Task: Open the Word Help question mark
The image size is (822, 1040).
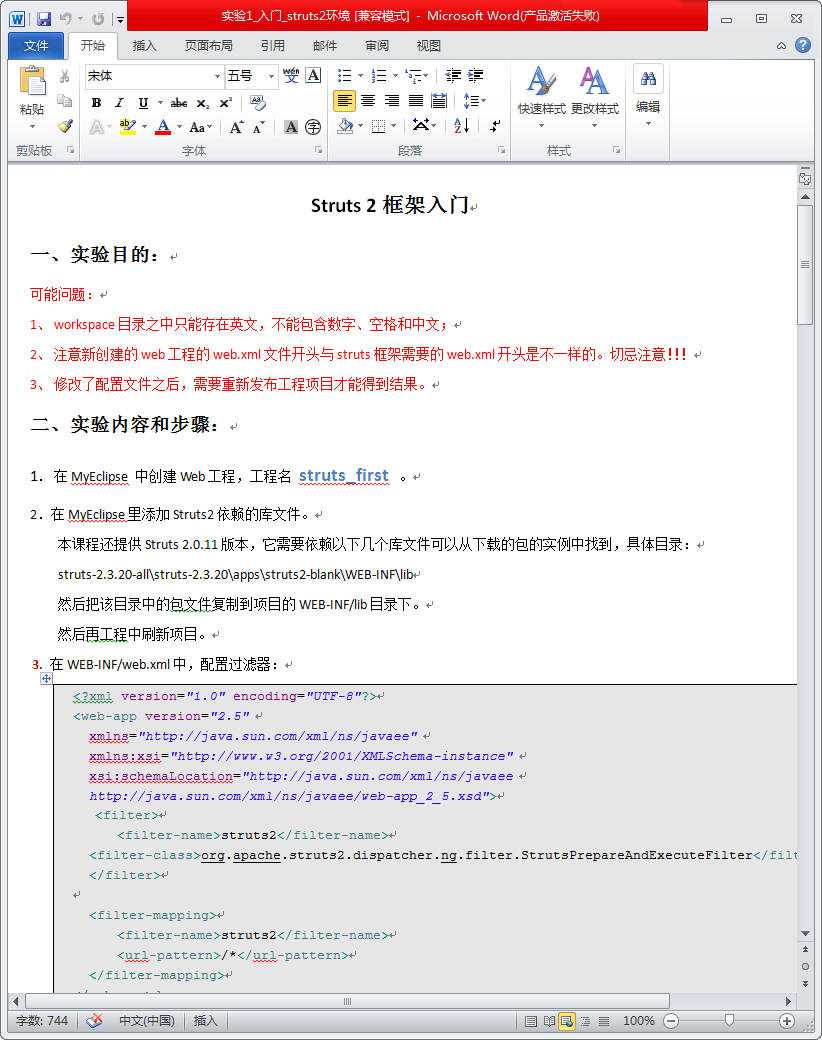Action: 803,45
